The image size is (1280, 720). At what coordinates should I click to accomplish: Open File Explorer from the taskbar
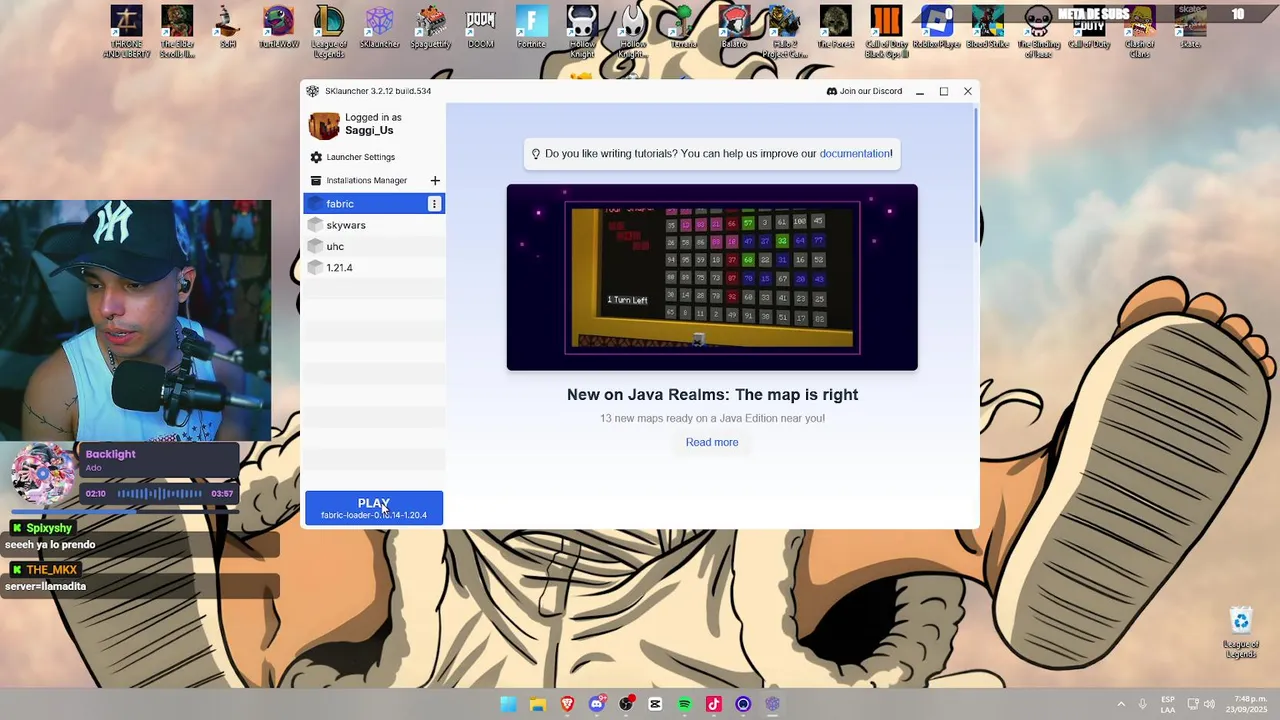538,704
